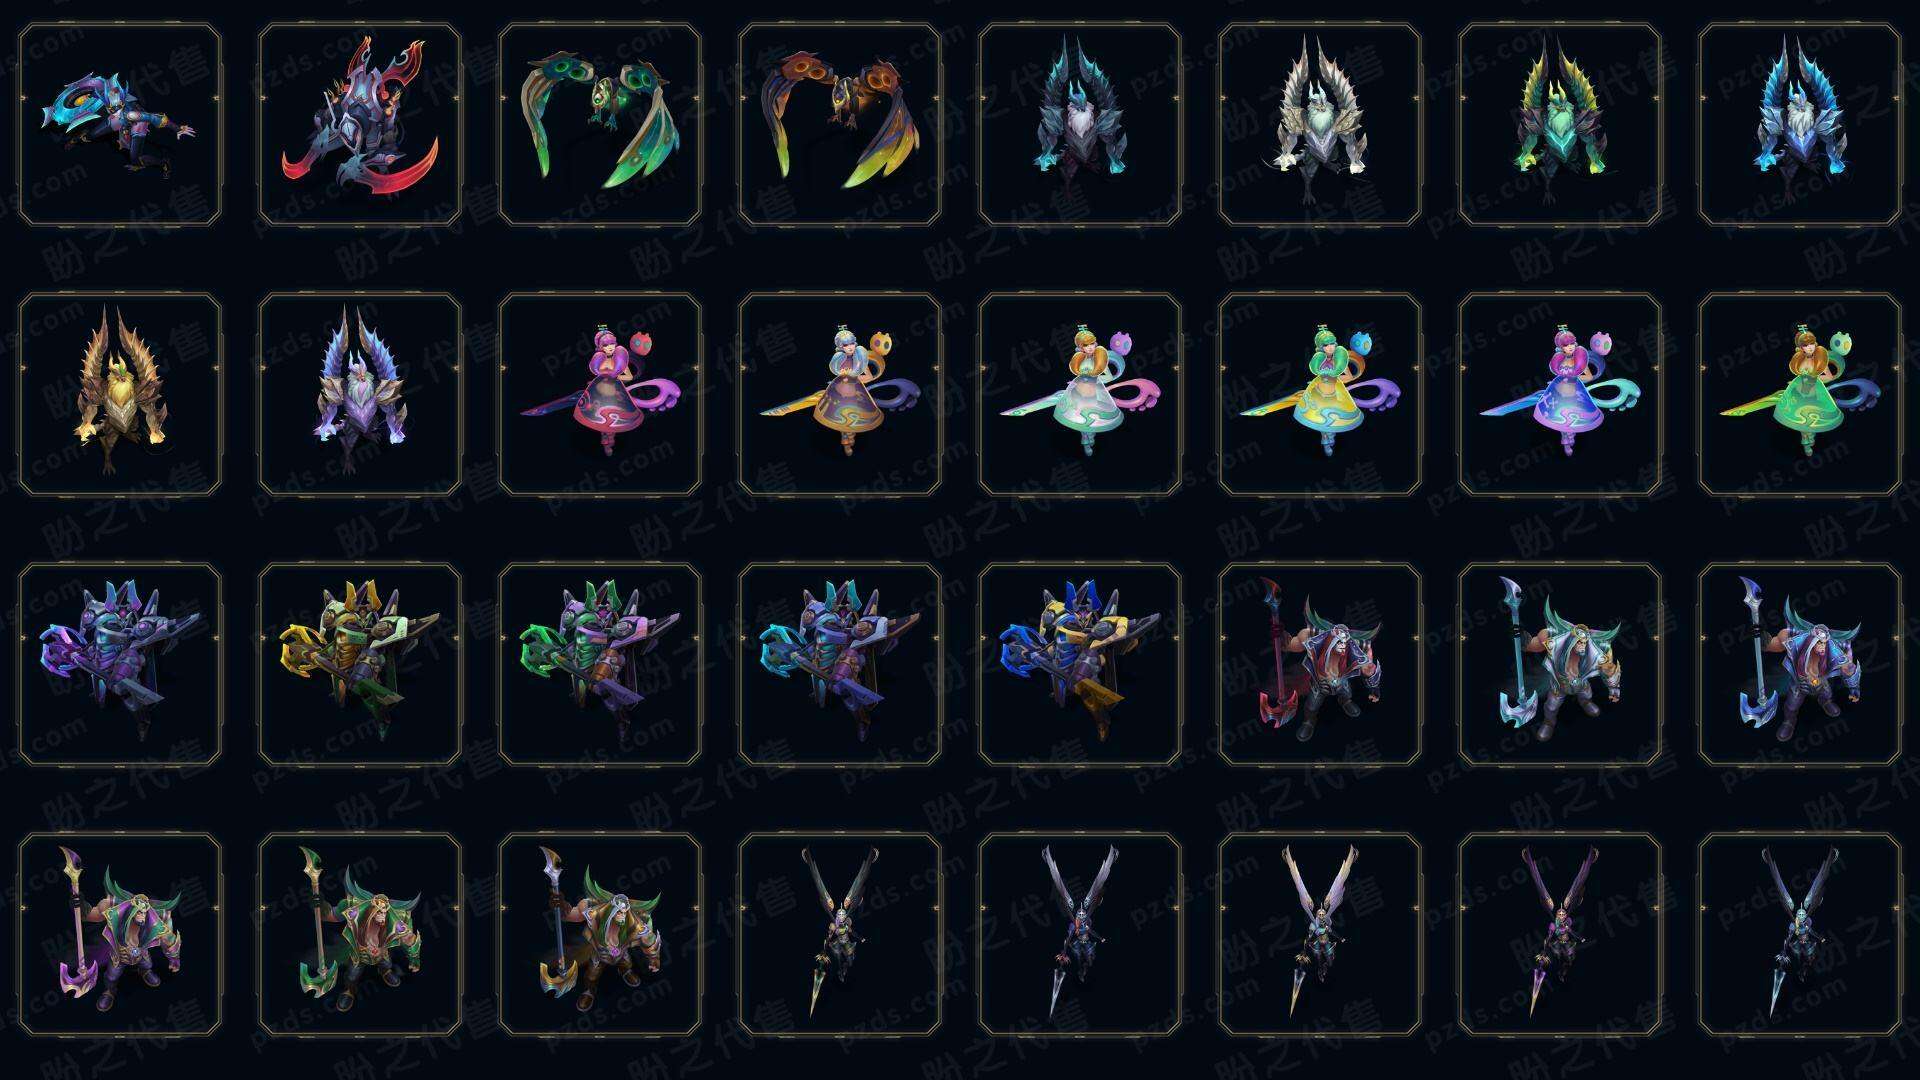Viewport: 1920px width, 1080px height.
Task: Select the yellow-dress green-hair scissors girl
Action: (x=1320, y=395)
